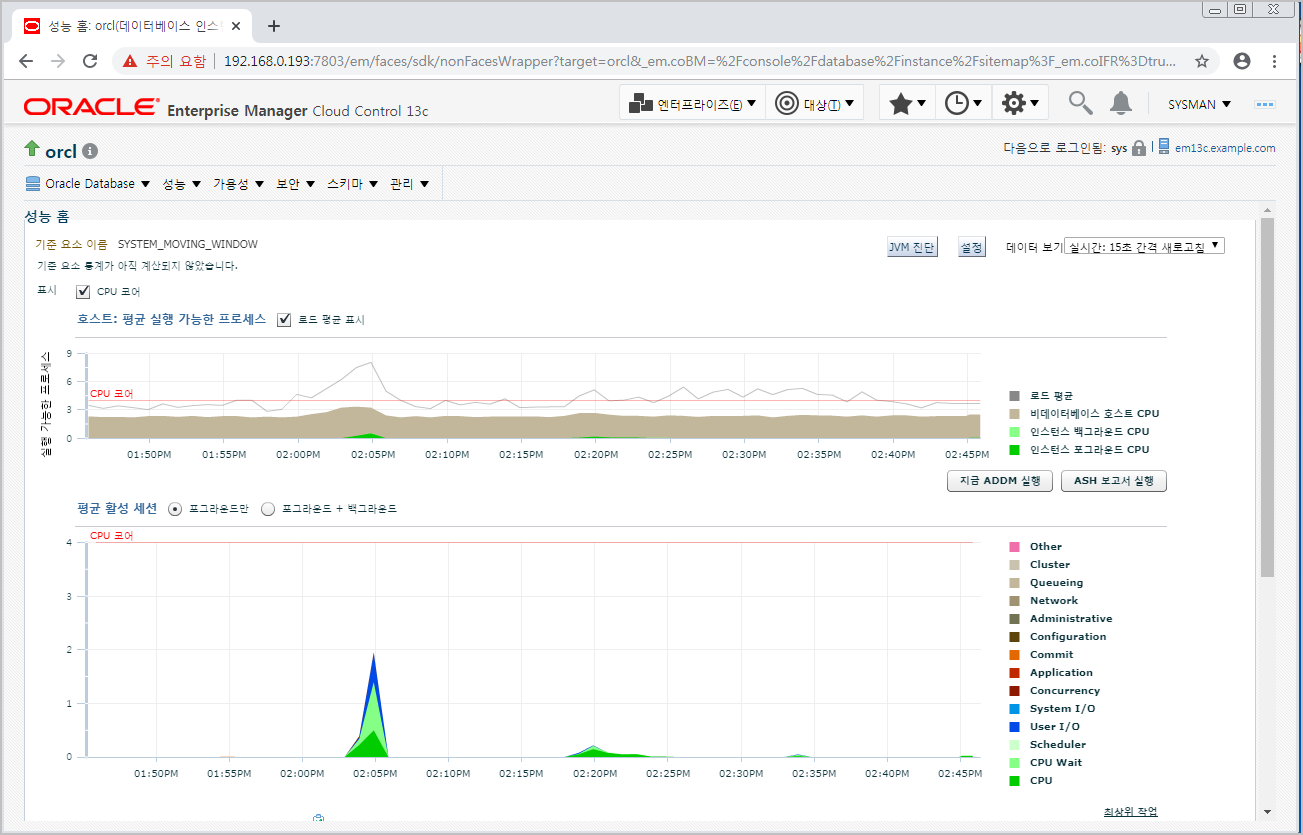Open the Chrome profile avatar
This screenshot has height=835, width=1303.
click(x=1242, y=61)
